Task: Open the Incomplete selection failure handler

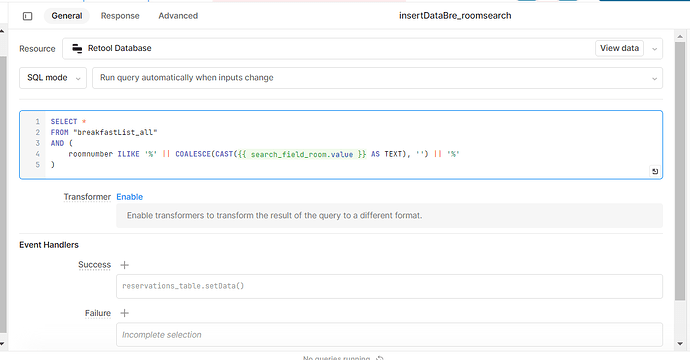Action: (x=389, y=335)
